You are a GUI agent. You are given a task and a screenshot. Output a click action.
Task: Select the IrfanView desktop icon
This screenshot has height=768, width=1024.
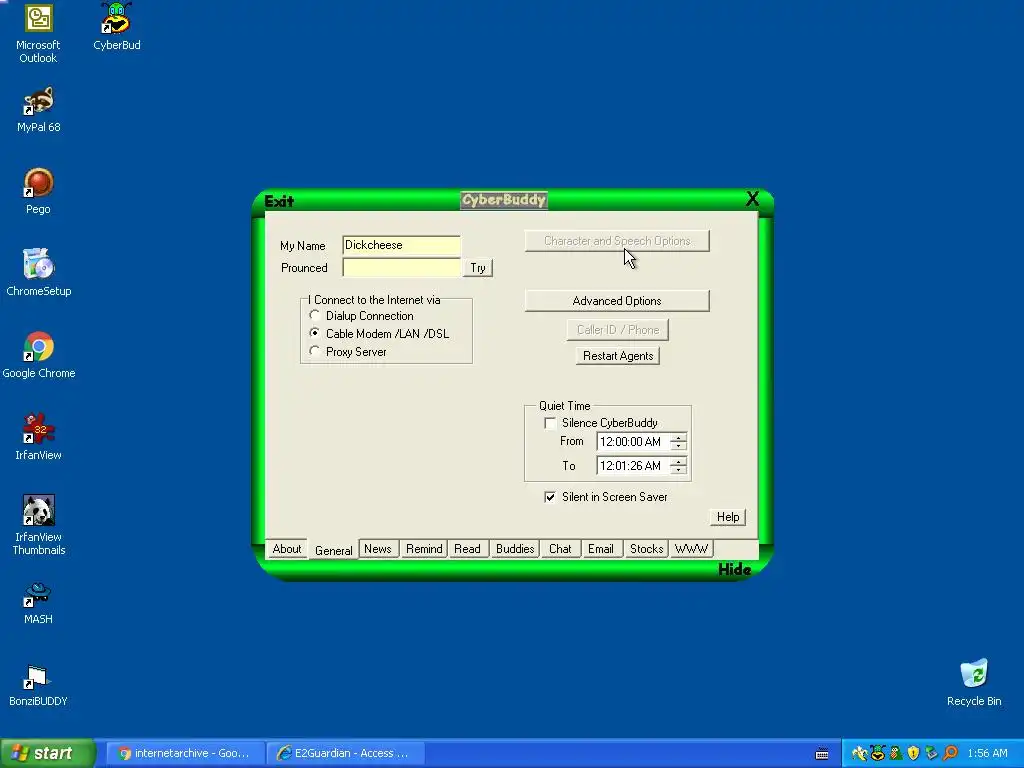(39, 437)
